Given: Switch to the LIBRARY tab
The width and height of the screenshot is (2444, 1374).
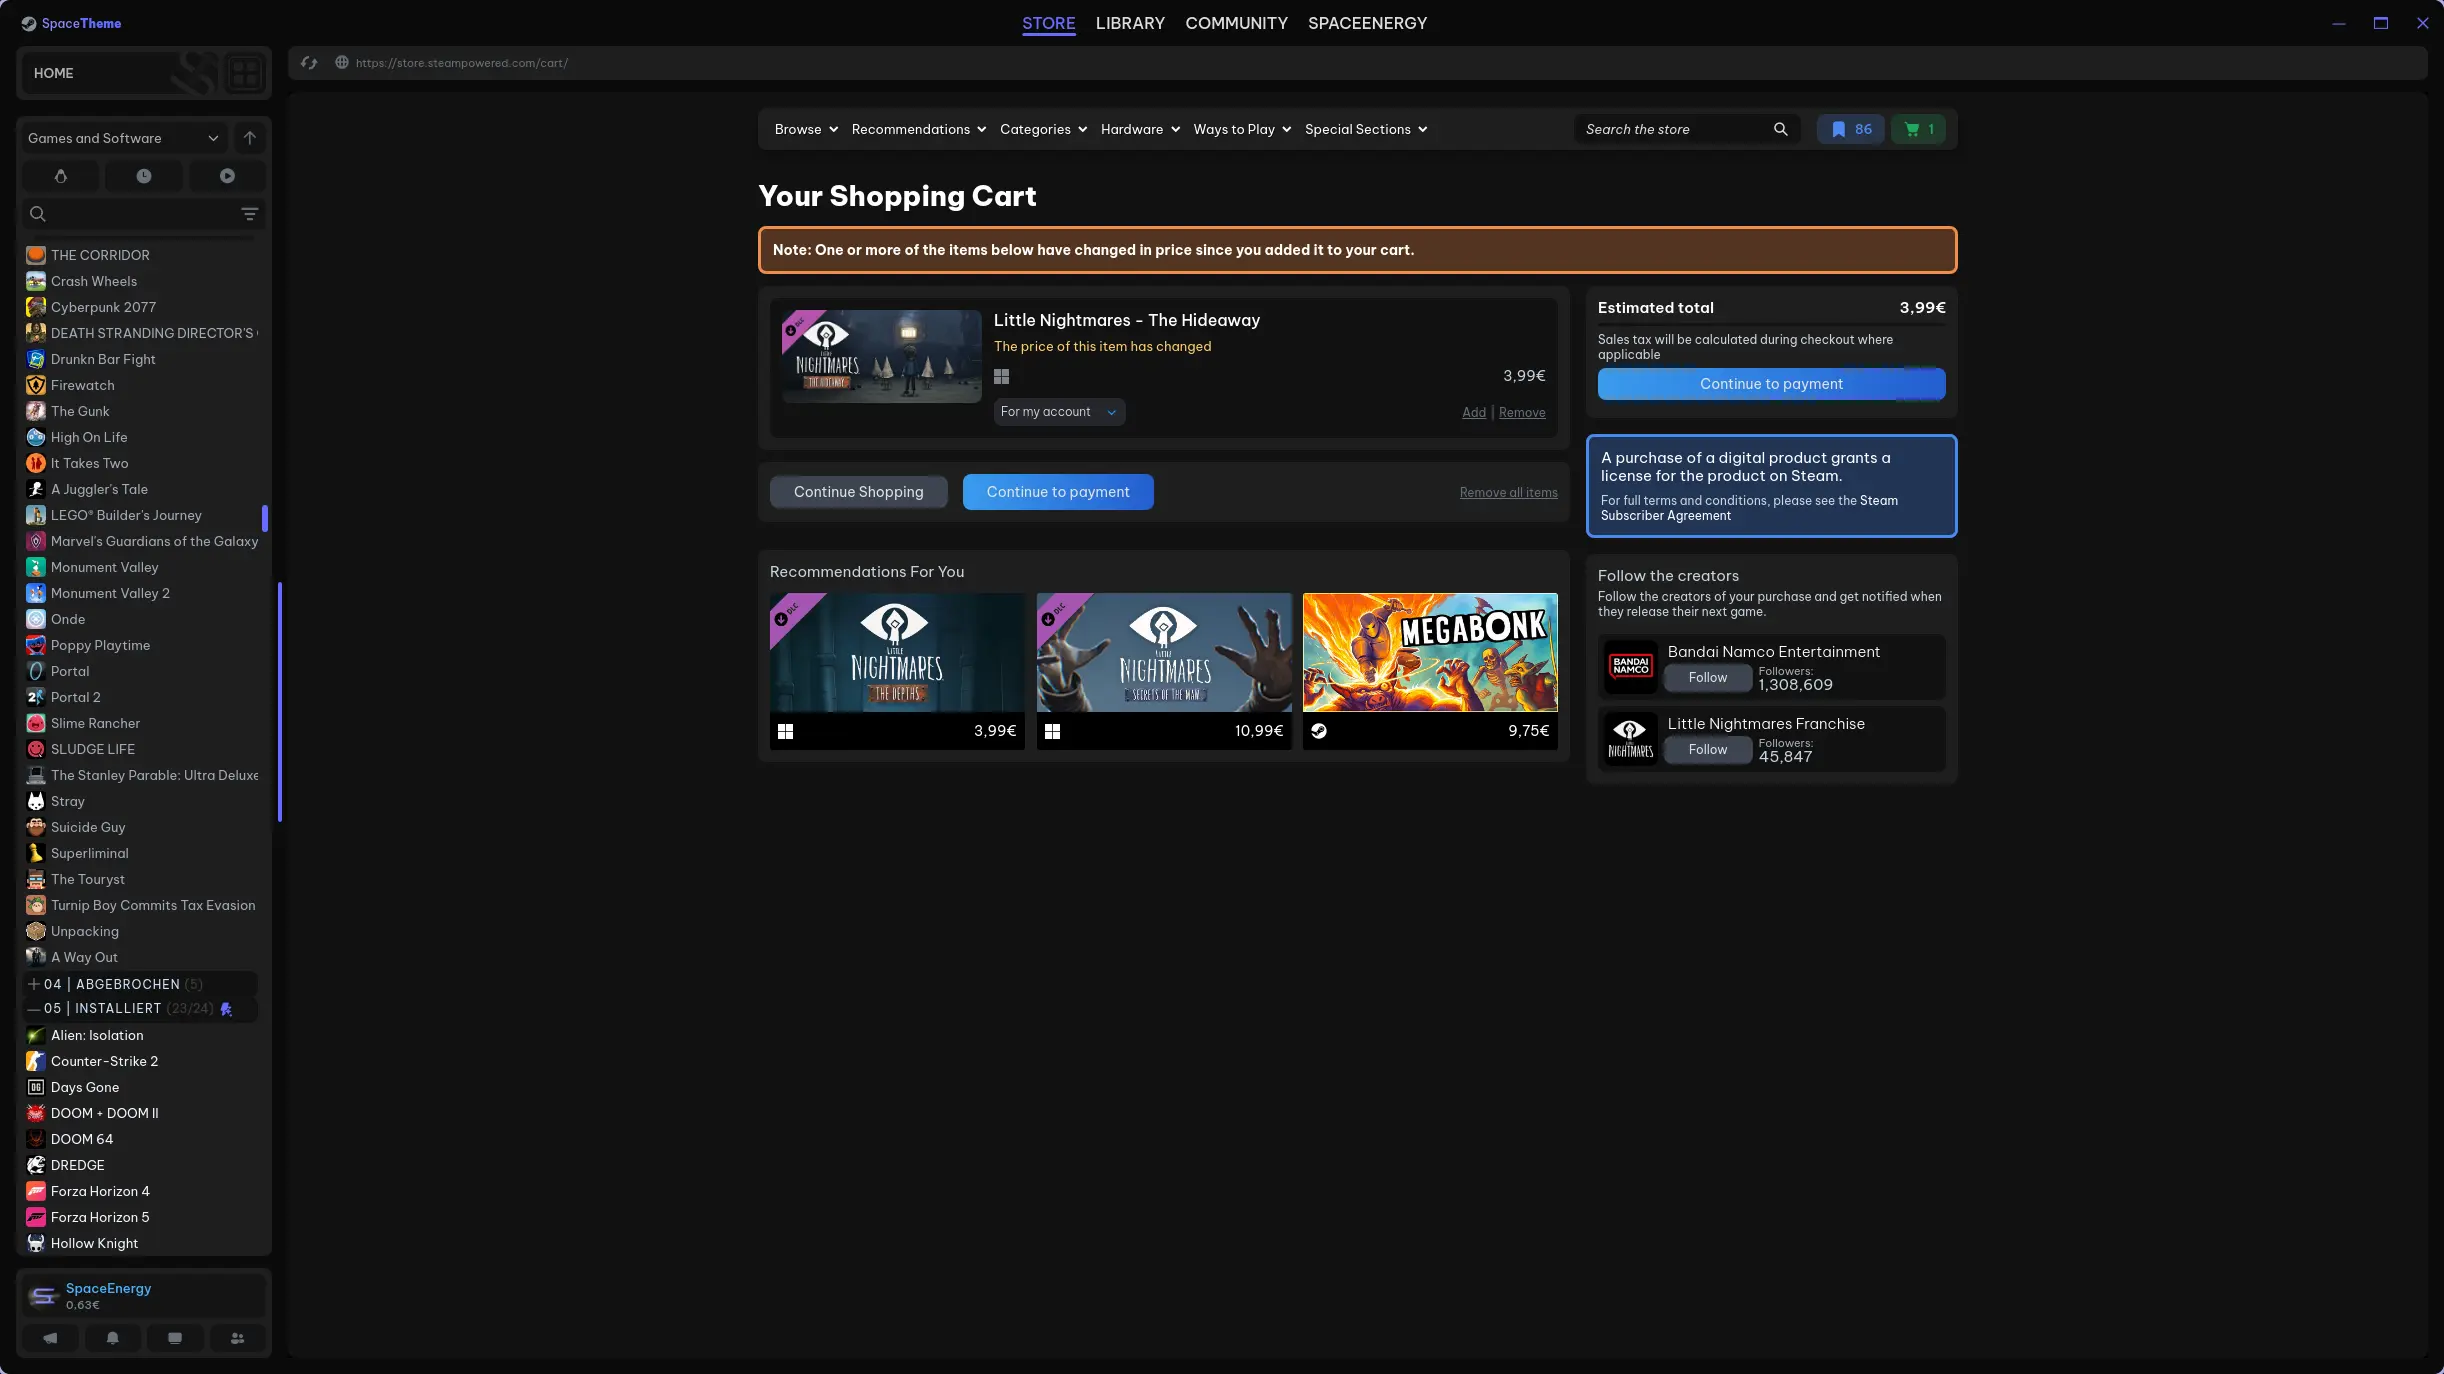Looking at the screenshot, I should [x=1130, y=23].
